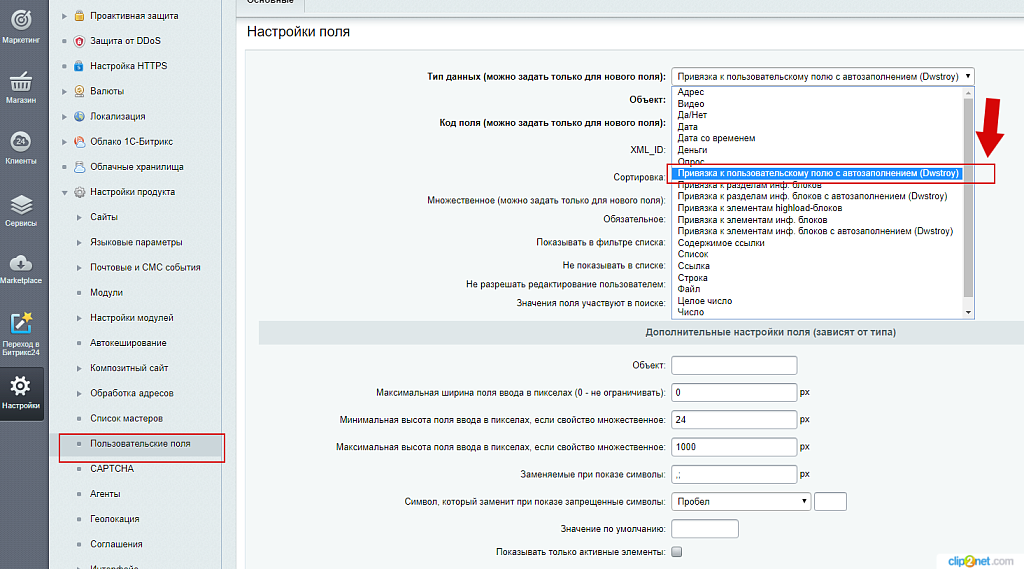Open the Настройки gear icon

point(21,387)
